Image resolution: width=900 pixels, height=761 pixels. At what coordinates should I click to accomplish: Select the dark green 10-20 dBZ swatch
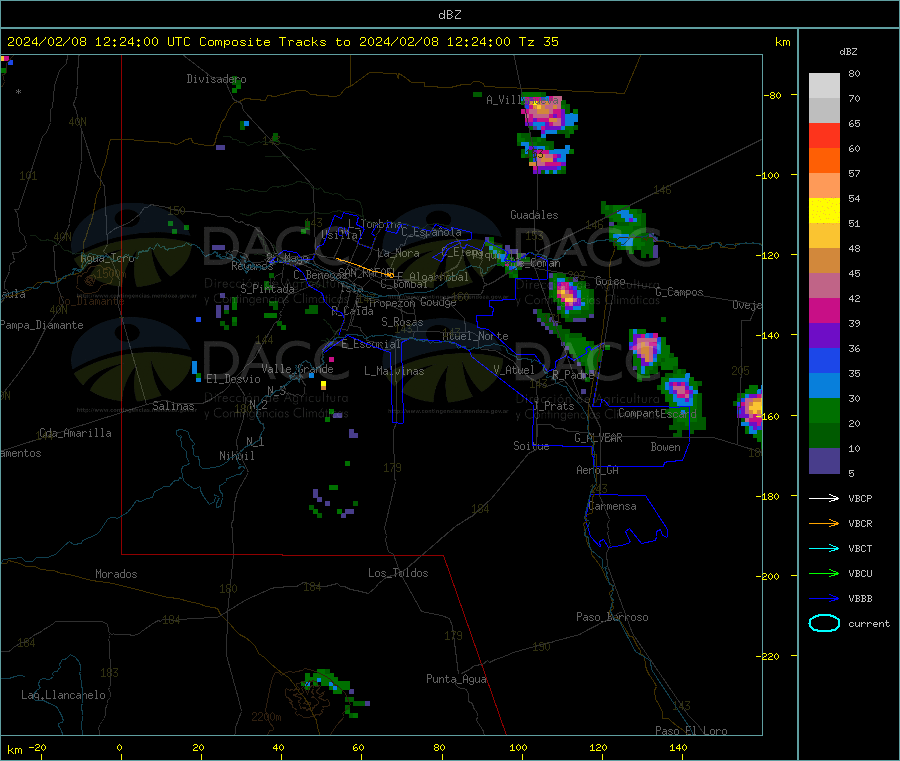click(824, 436)
